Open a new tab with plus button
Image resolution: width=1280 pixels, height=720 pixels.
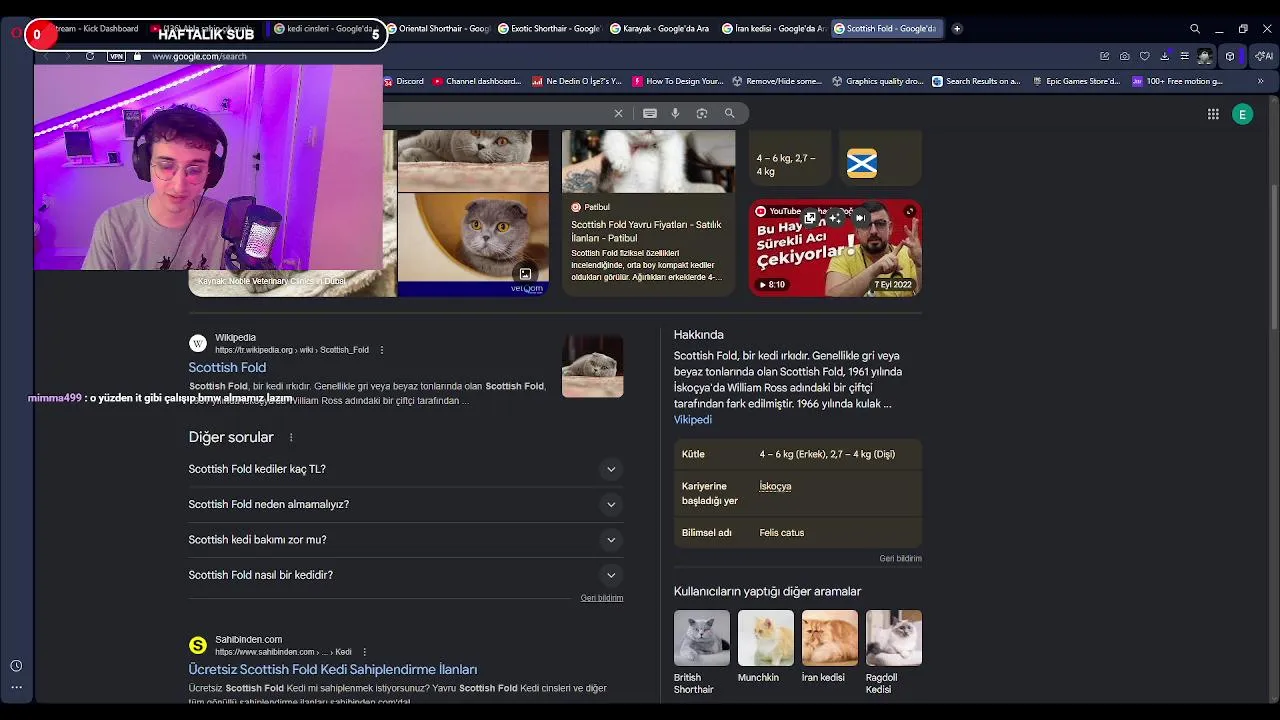point(957,29)
